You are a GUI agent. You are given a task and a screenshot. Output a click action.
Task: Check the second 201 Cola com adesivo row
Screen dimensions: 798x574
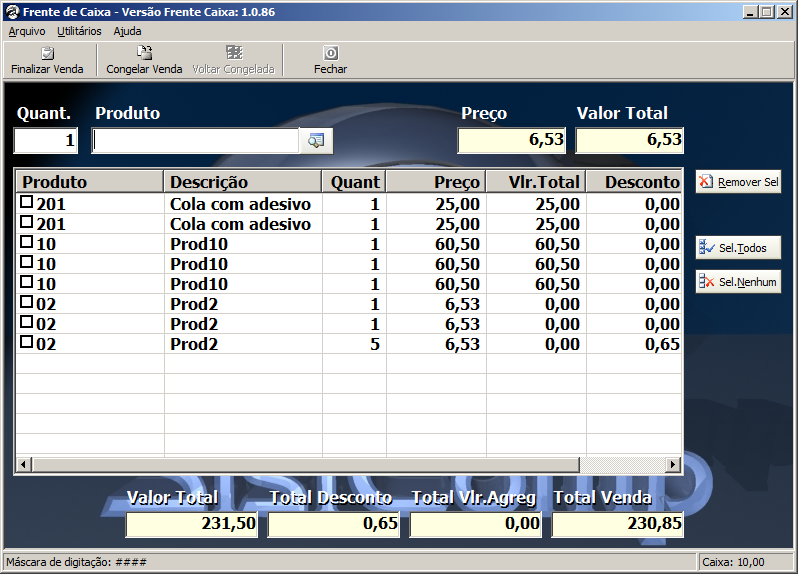click(x=26, y=222)
